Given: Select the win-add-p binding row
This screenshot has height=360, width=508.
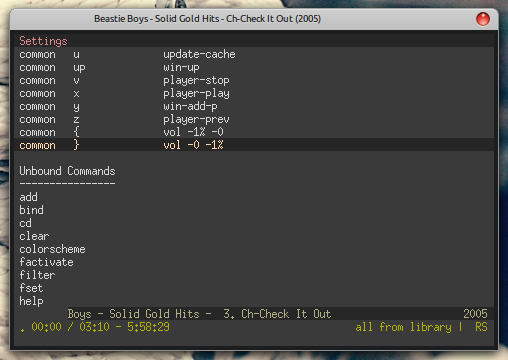Looking at the screenshot, I should coord(254,106).
